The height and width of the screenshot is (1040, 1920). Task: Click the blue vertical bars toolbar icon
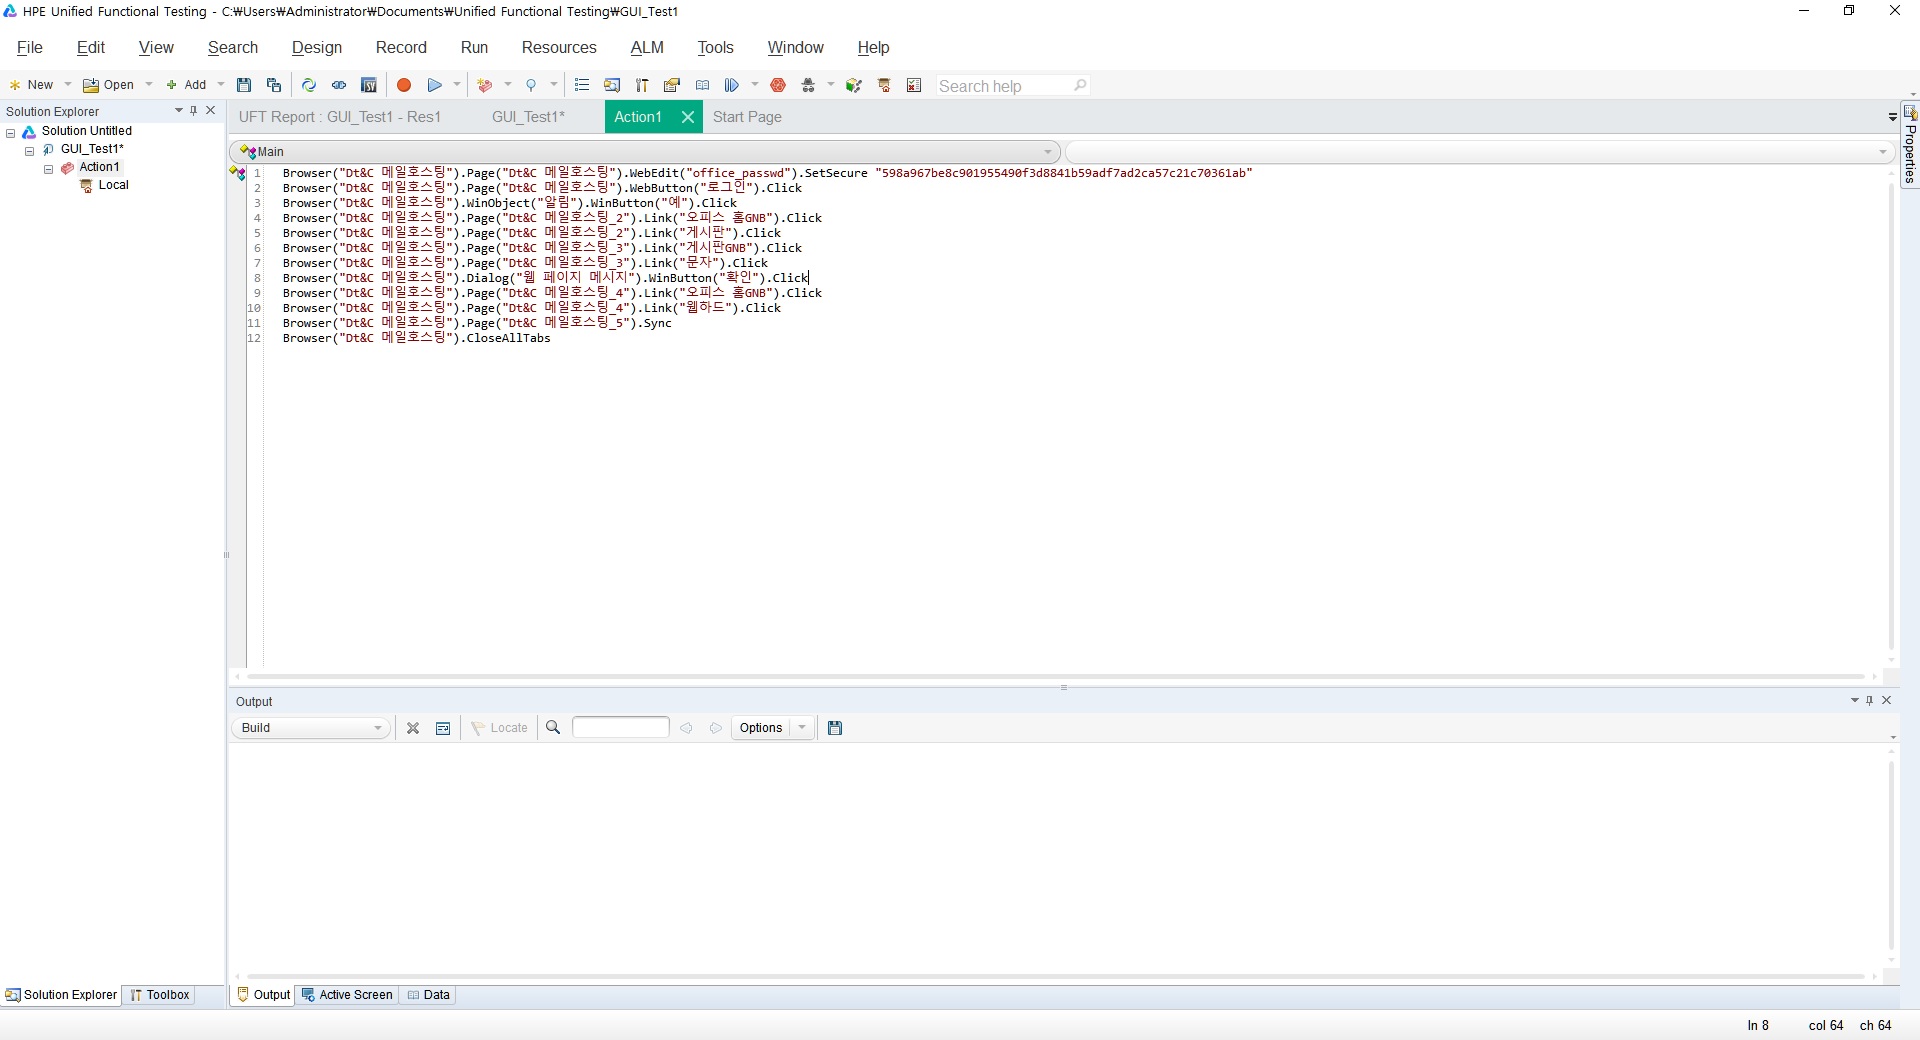click(x=732, y=85)
